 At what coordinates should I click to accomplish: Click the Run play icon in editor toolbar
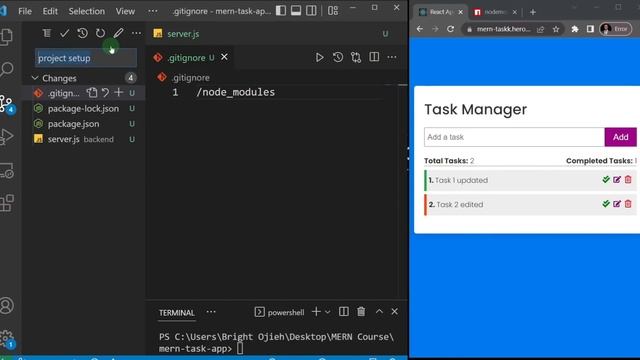[319, 58]
